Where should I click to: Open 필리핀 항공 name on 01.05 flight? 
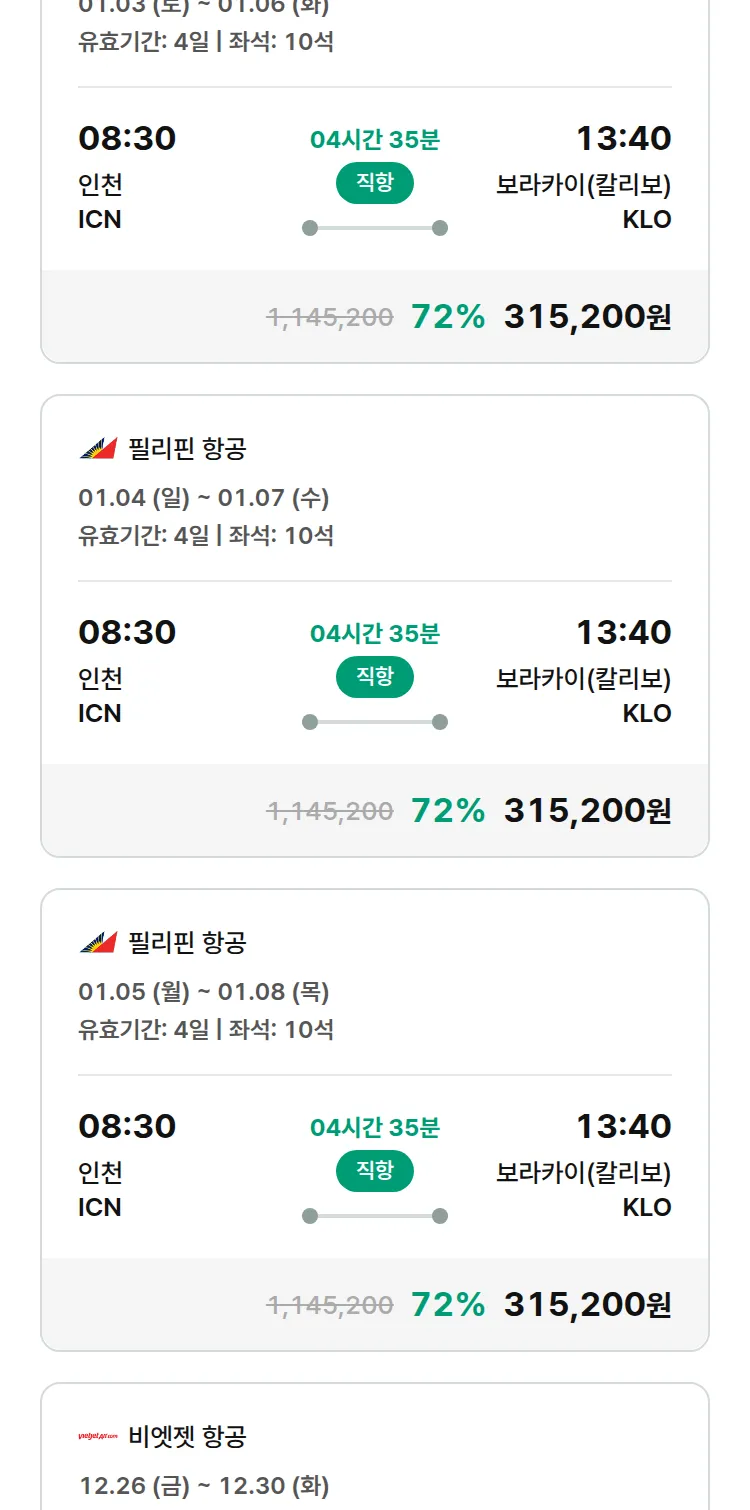(187, 943)
